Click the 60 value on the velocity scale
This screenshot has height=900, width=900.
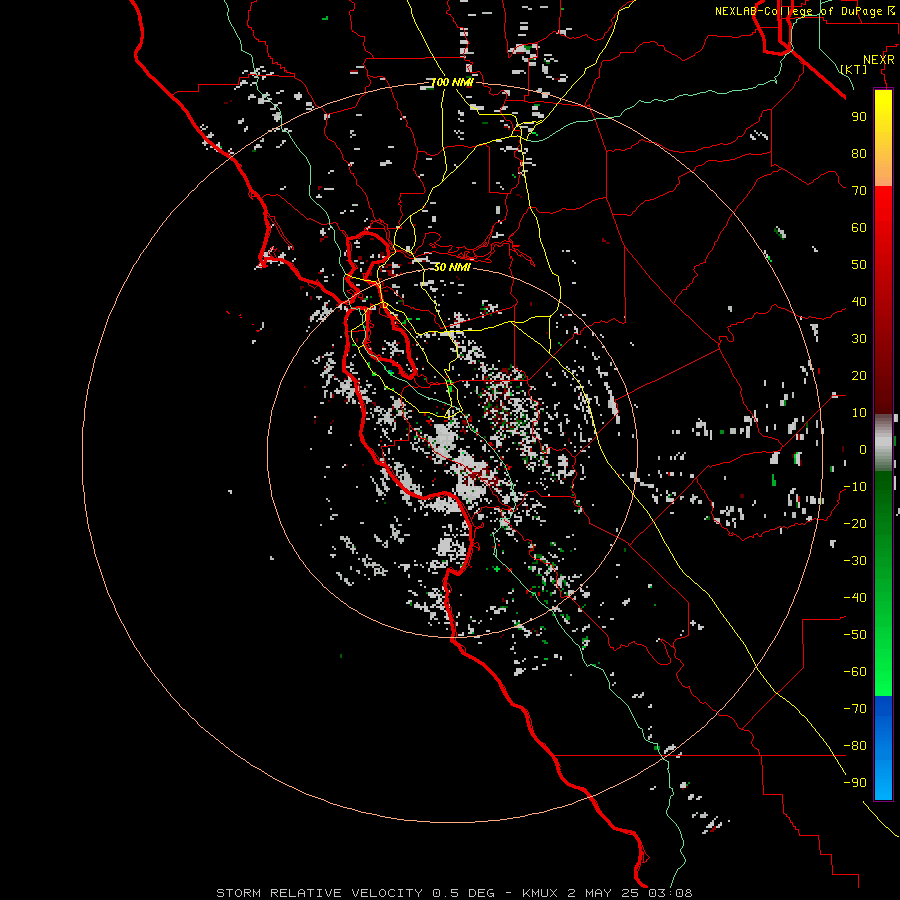[859, 227]
